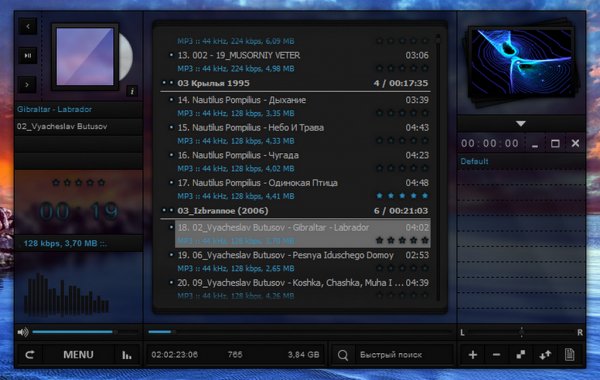Adjust the volume slider
Viewport: 600px width, 380px height.
(x=85, y=332)
